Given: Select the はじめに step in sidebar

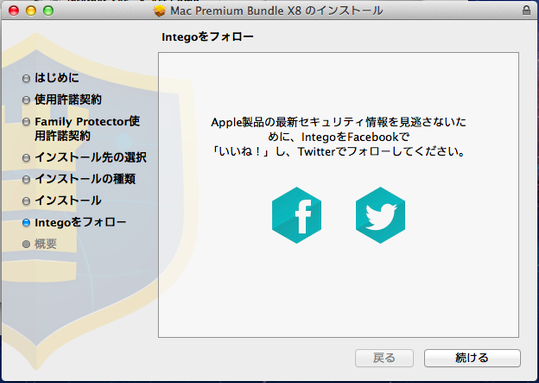Looking at the screenshot, I should 57,78.
